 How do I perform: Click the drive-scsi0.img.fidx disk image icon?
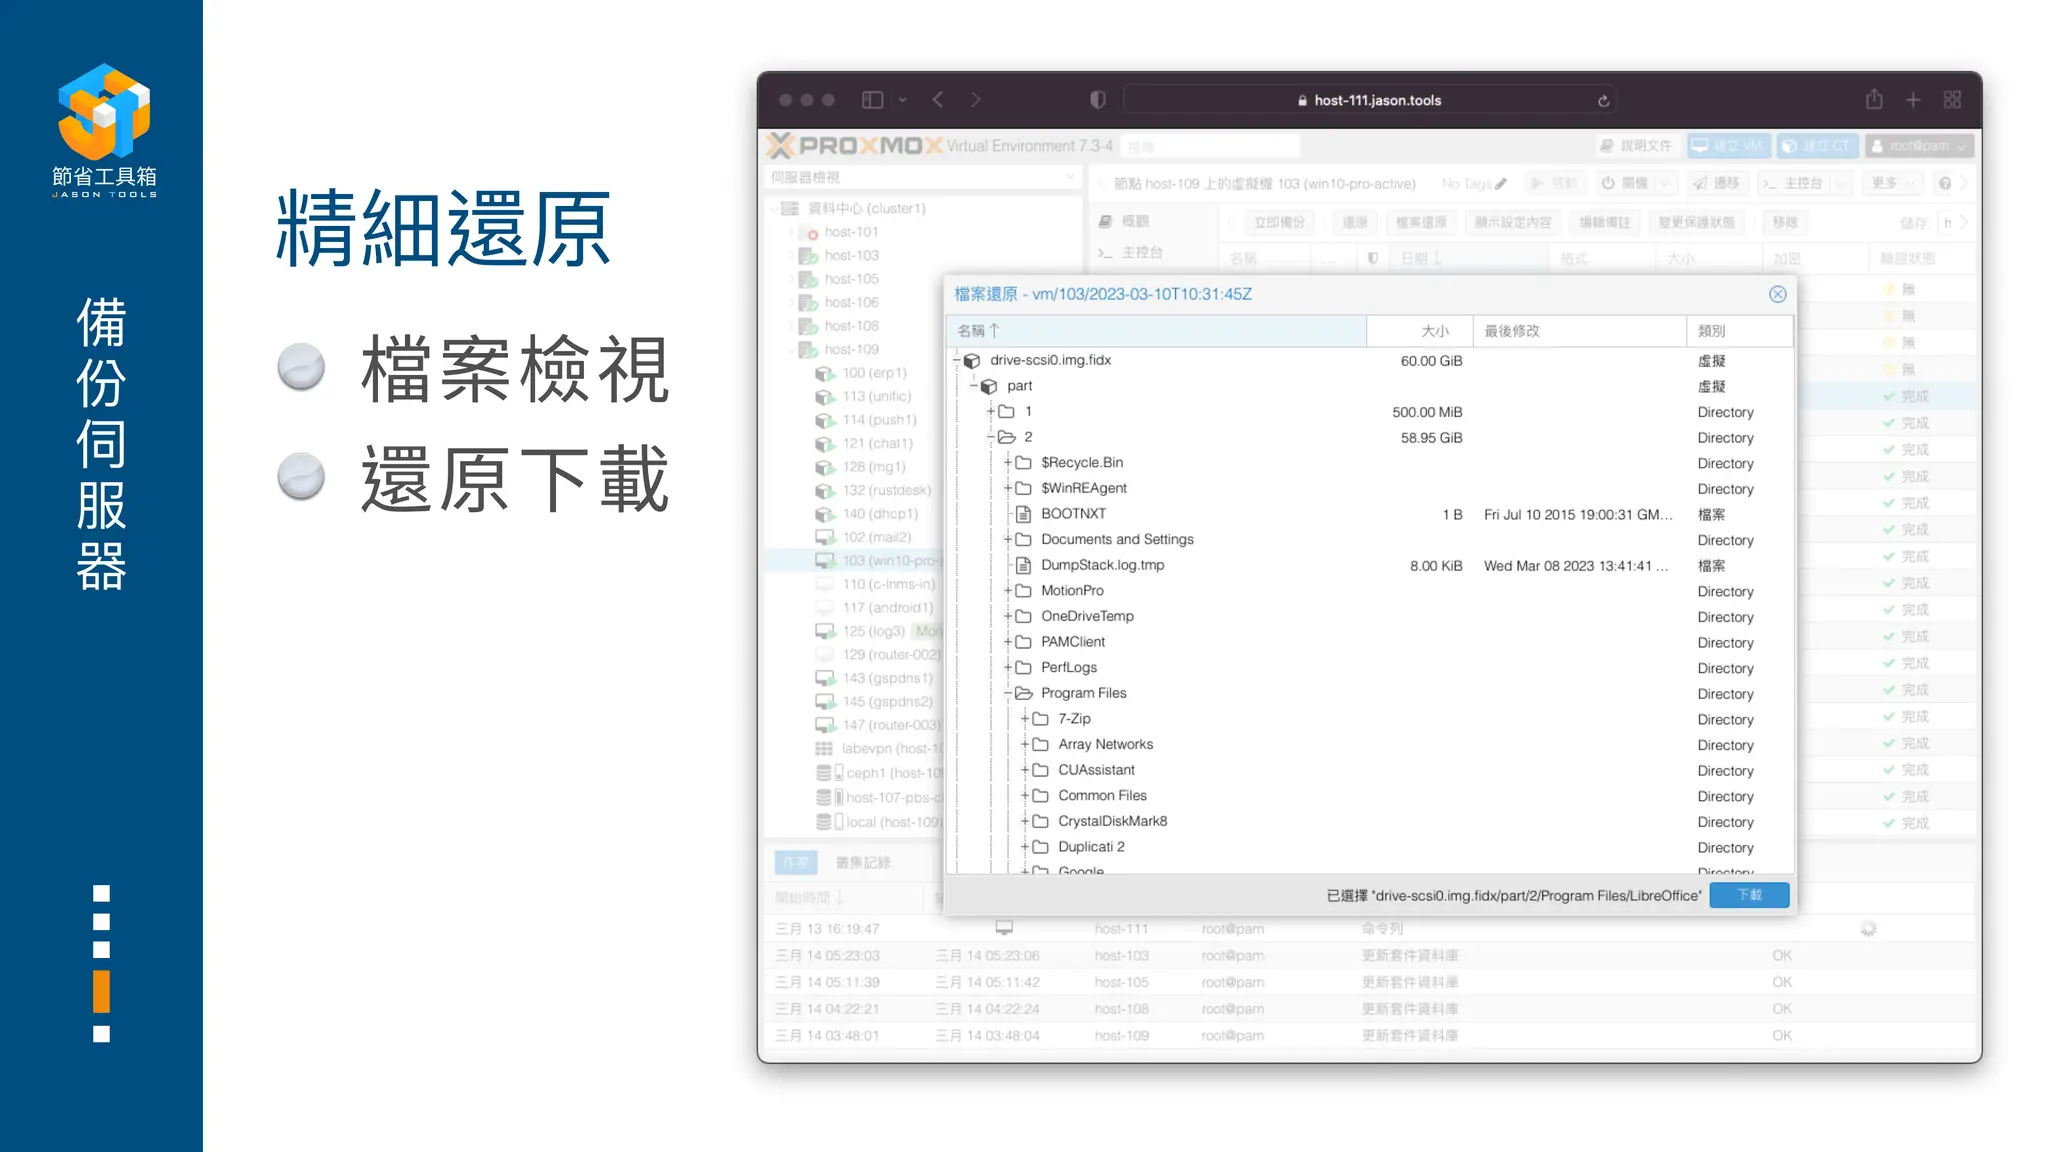pyautogui.click(x=972, y=360)
